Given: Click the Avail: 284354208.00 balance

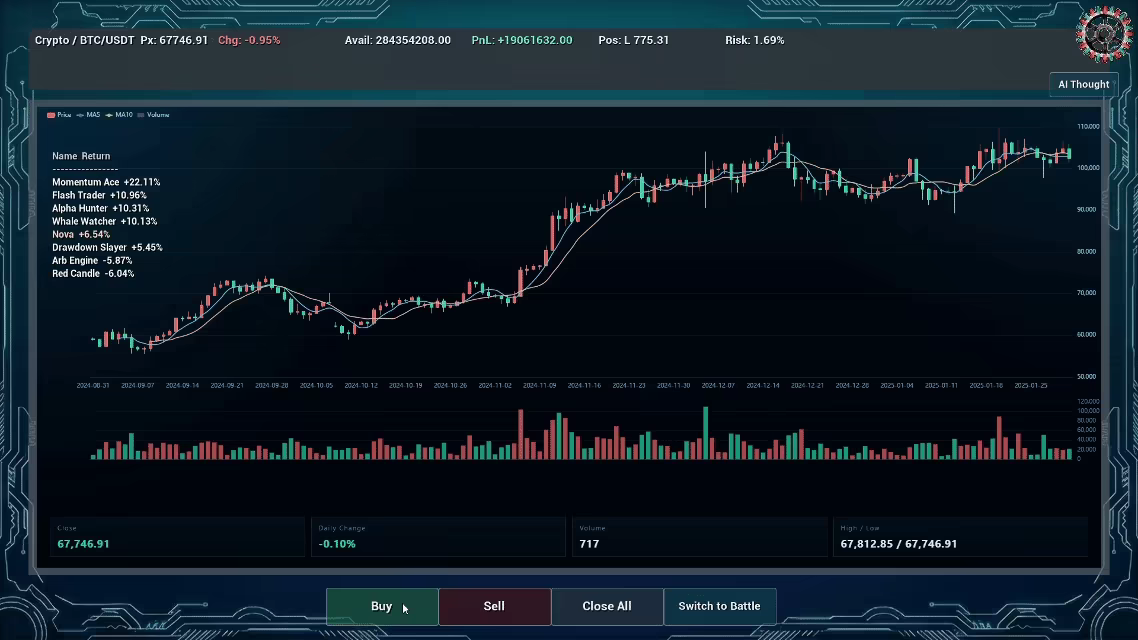Looking at the screenshot, I should [398, 40].
